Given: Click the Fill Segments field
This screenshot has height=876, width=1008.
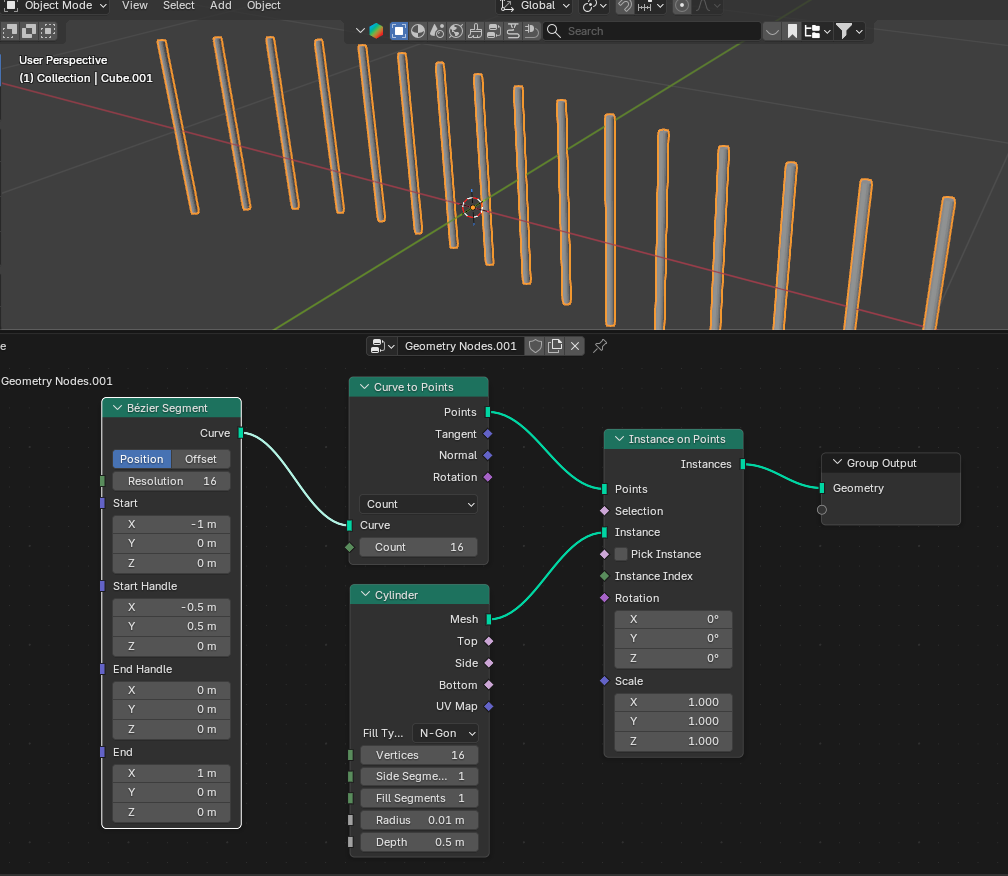Looking at the screenshot, I should (x=419, y=798).
